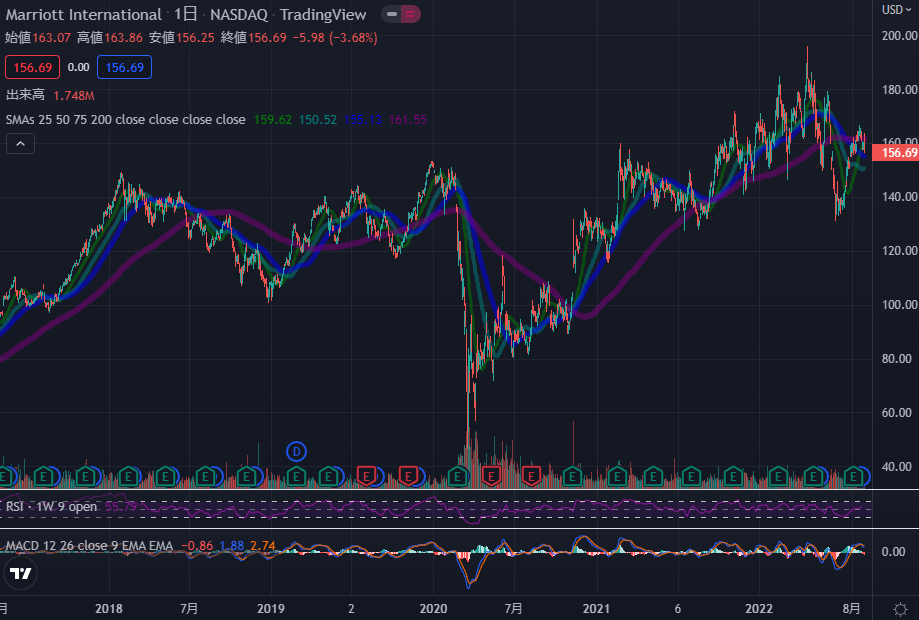Click the earnings marker directly below the D marker
The height and width of the screenshot is (620, 919).
297,476
